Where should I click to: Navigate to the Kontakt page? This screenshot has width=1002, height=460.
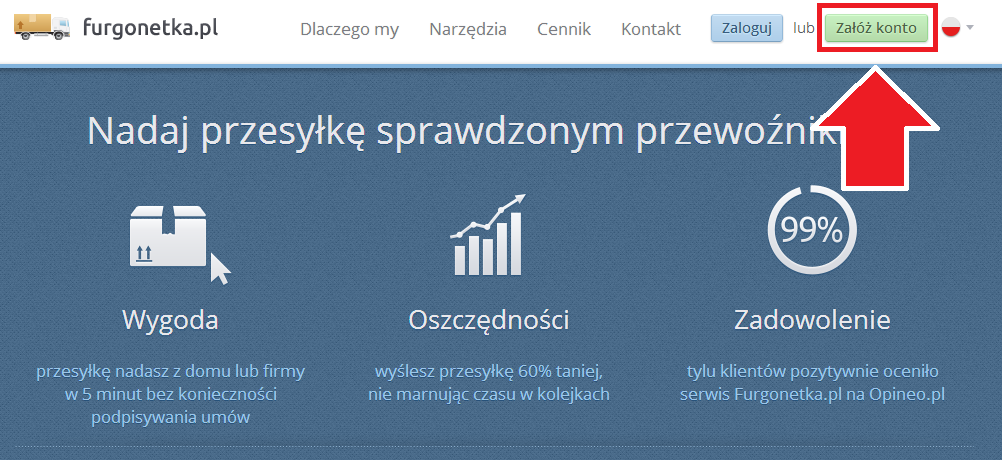[x=650, y=29]
